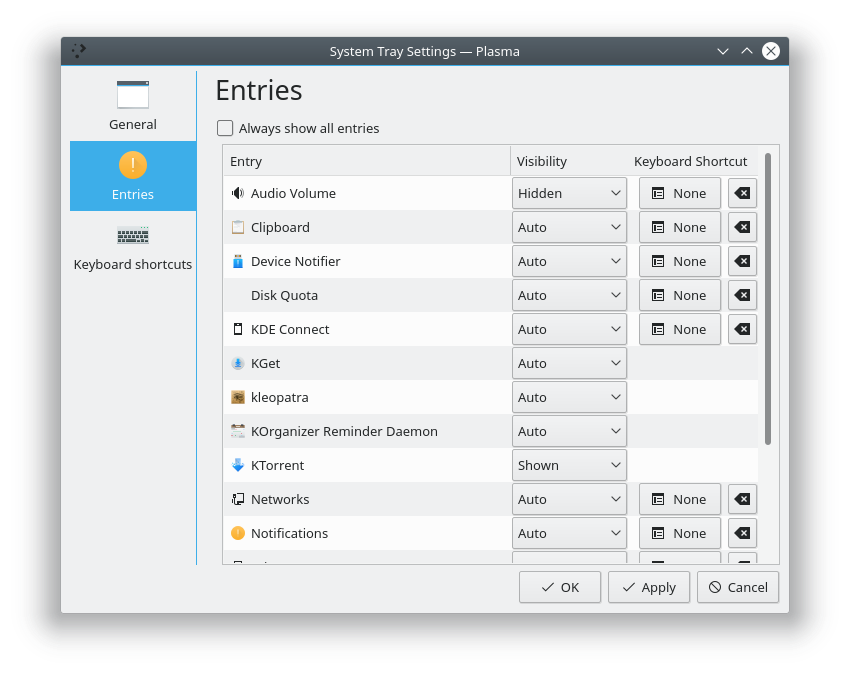Apply the system tray settings

click(648, 587)
